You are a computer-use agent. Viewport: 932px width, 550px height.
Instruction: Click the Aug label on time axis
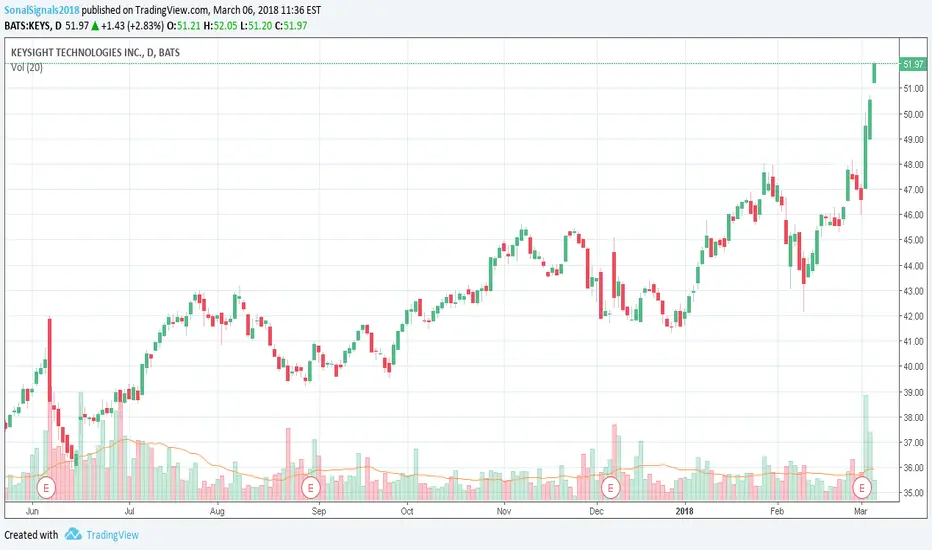point(218,511)
